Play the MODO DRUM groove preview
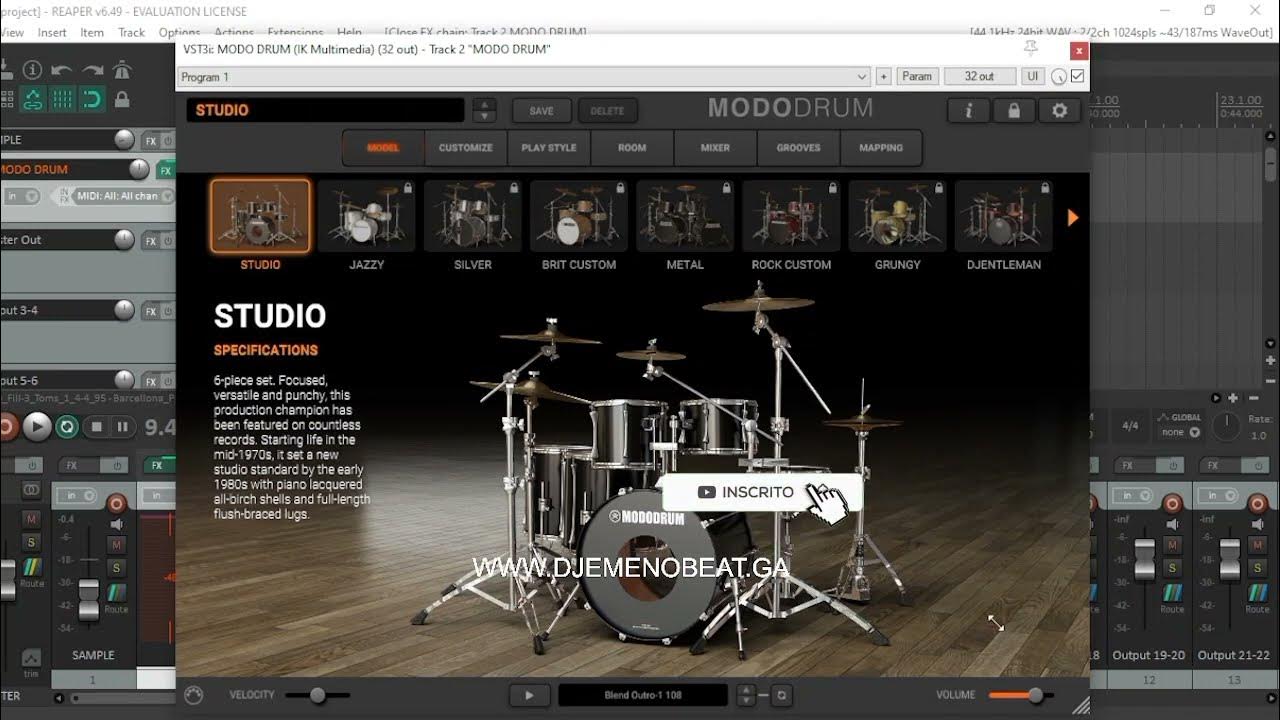 [x=529, y=695]
